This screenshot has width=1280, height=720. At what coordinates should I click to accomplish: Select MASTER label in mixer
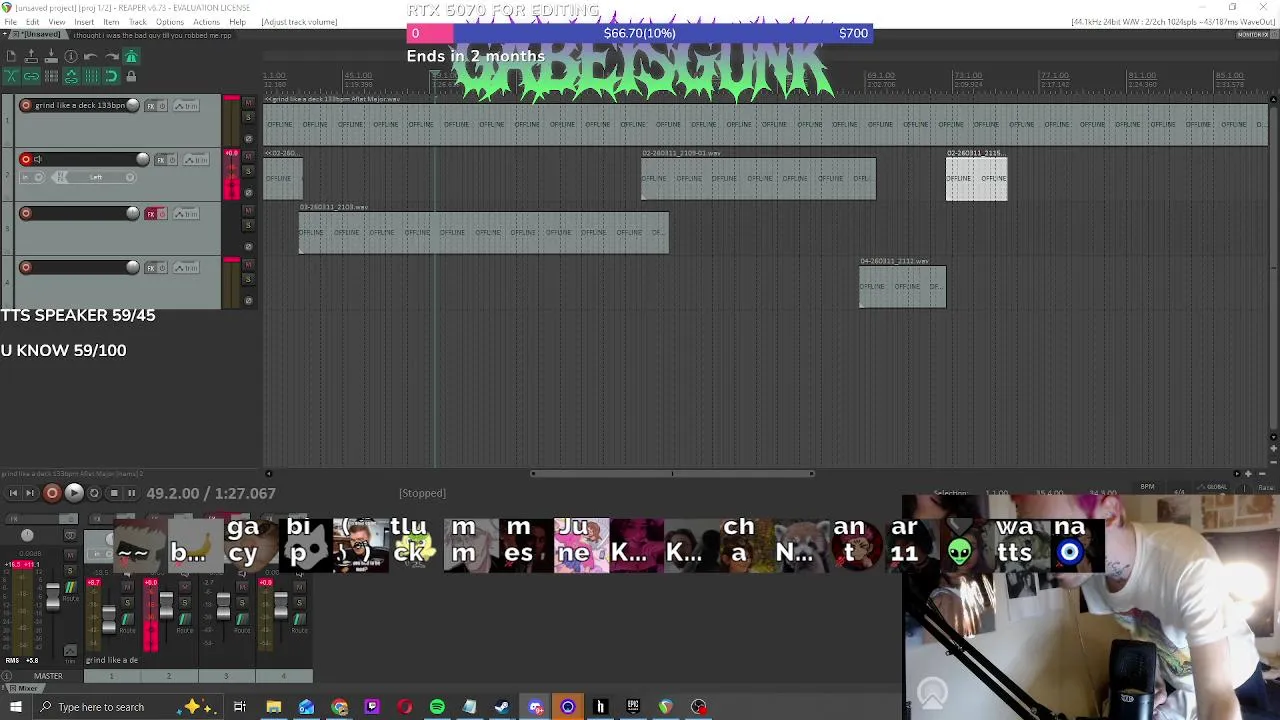click(x=48, y=676)
